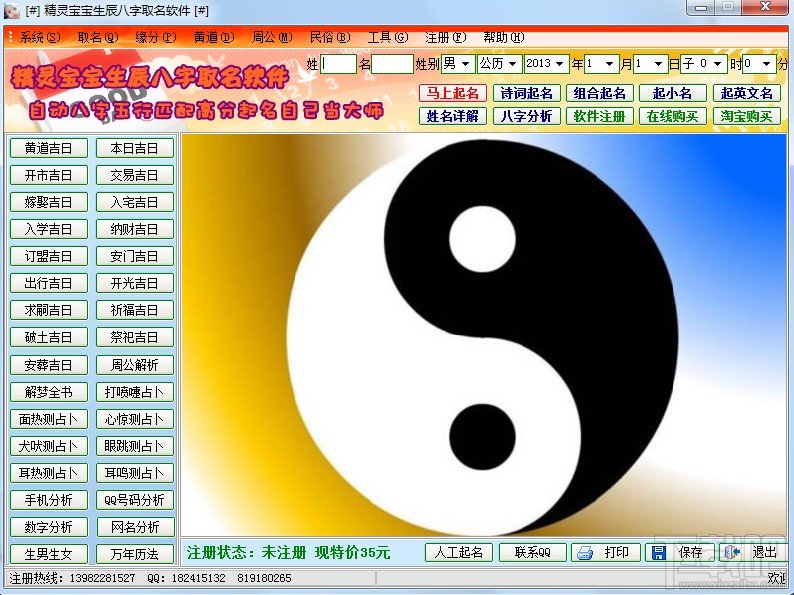Screen dimensions: 794x595
Task: Open the 系统(S) menu
Action: click(39, 37)
